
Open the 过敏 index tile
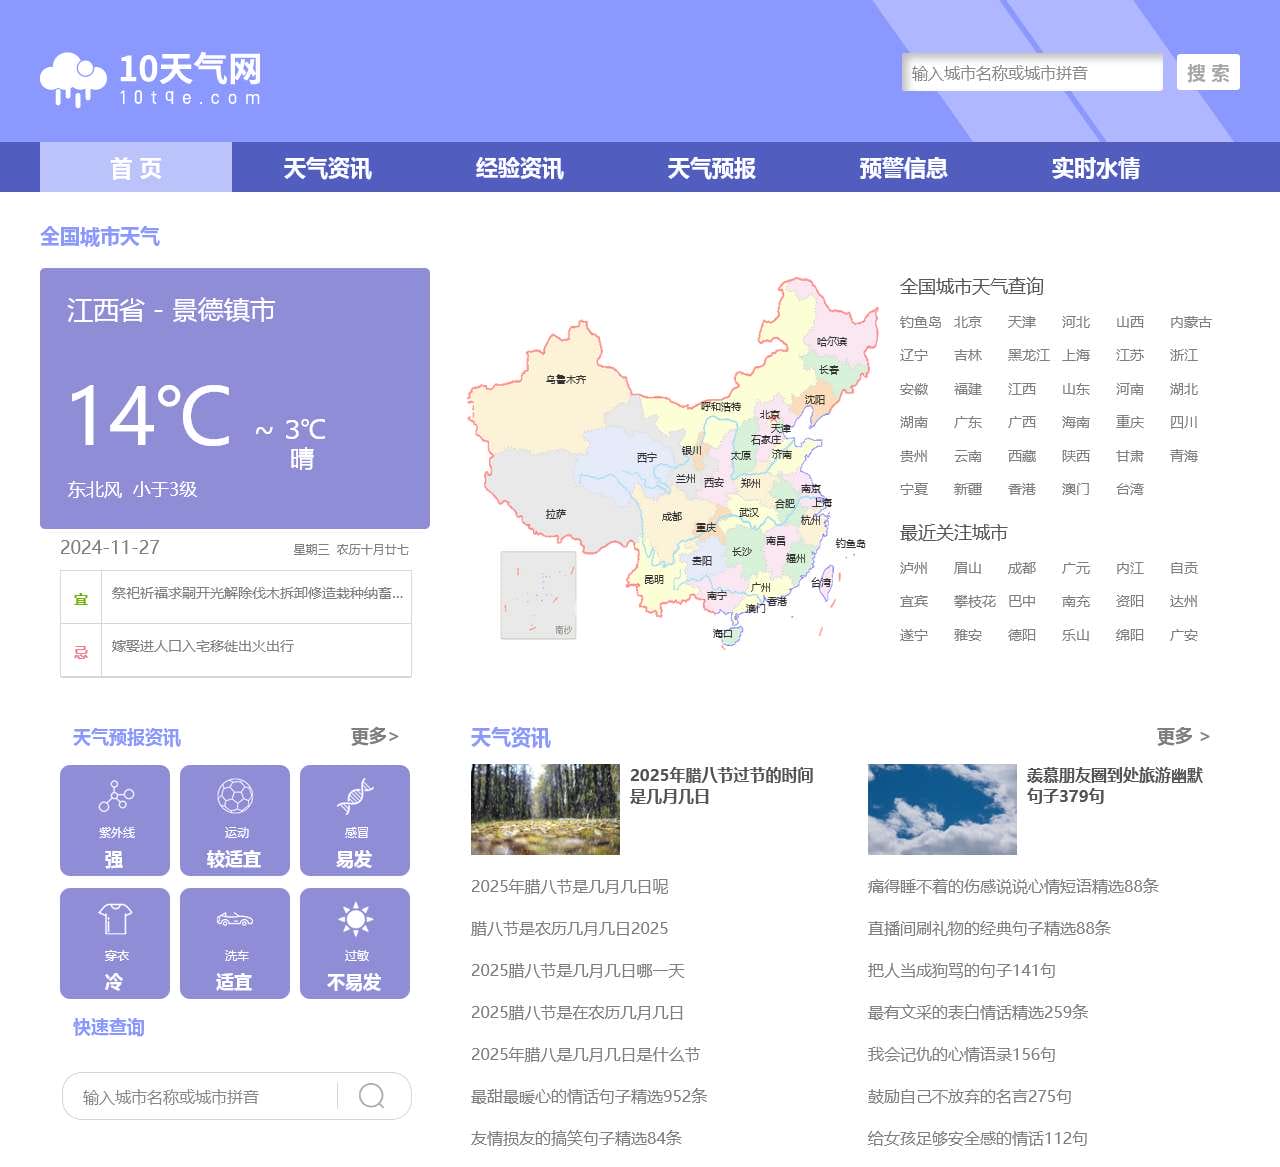(355, 943)
